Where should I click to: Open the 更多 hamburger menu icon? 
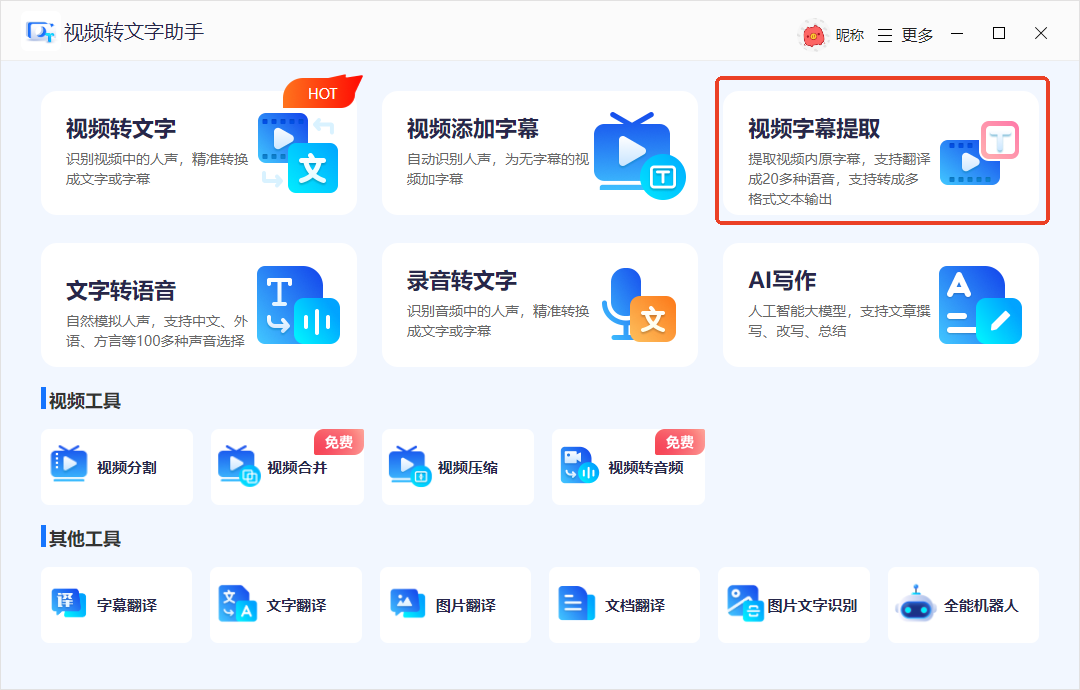pos(885,35)
